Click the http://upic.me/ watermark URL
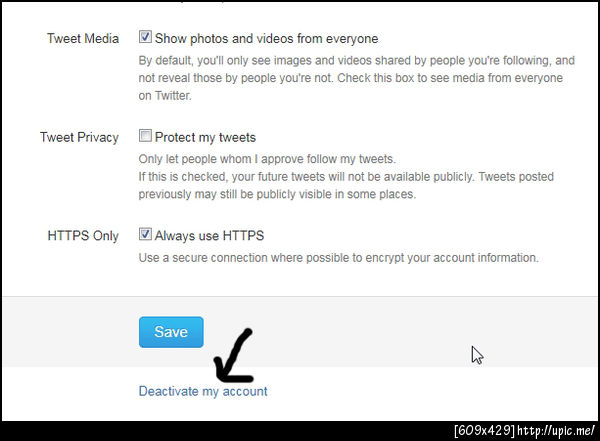Image resolution: width=600 pixels, height=441 pixels. coord(556,431)
